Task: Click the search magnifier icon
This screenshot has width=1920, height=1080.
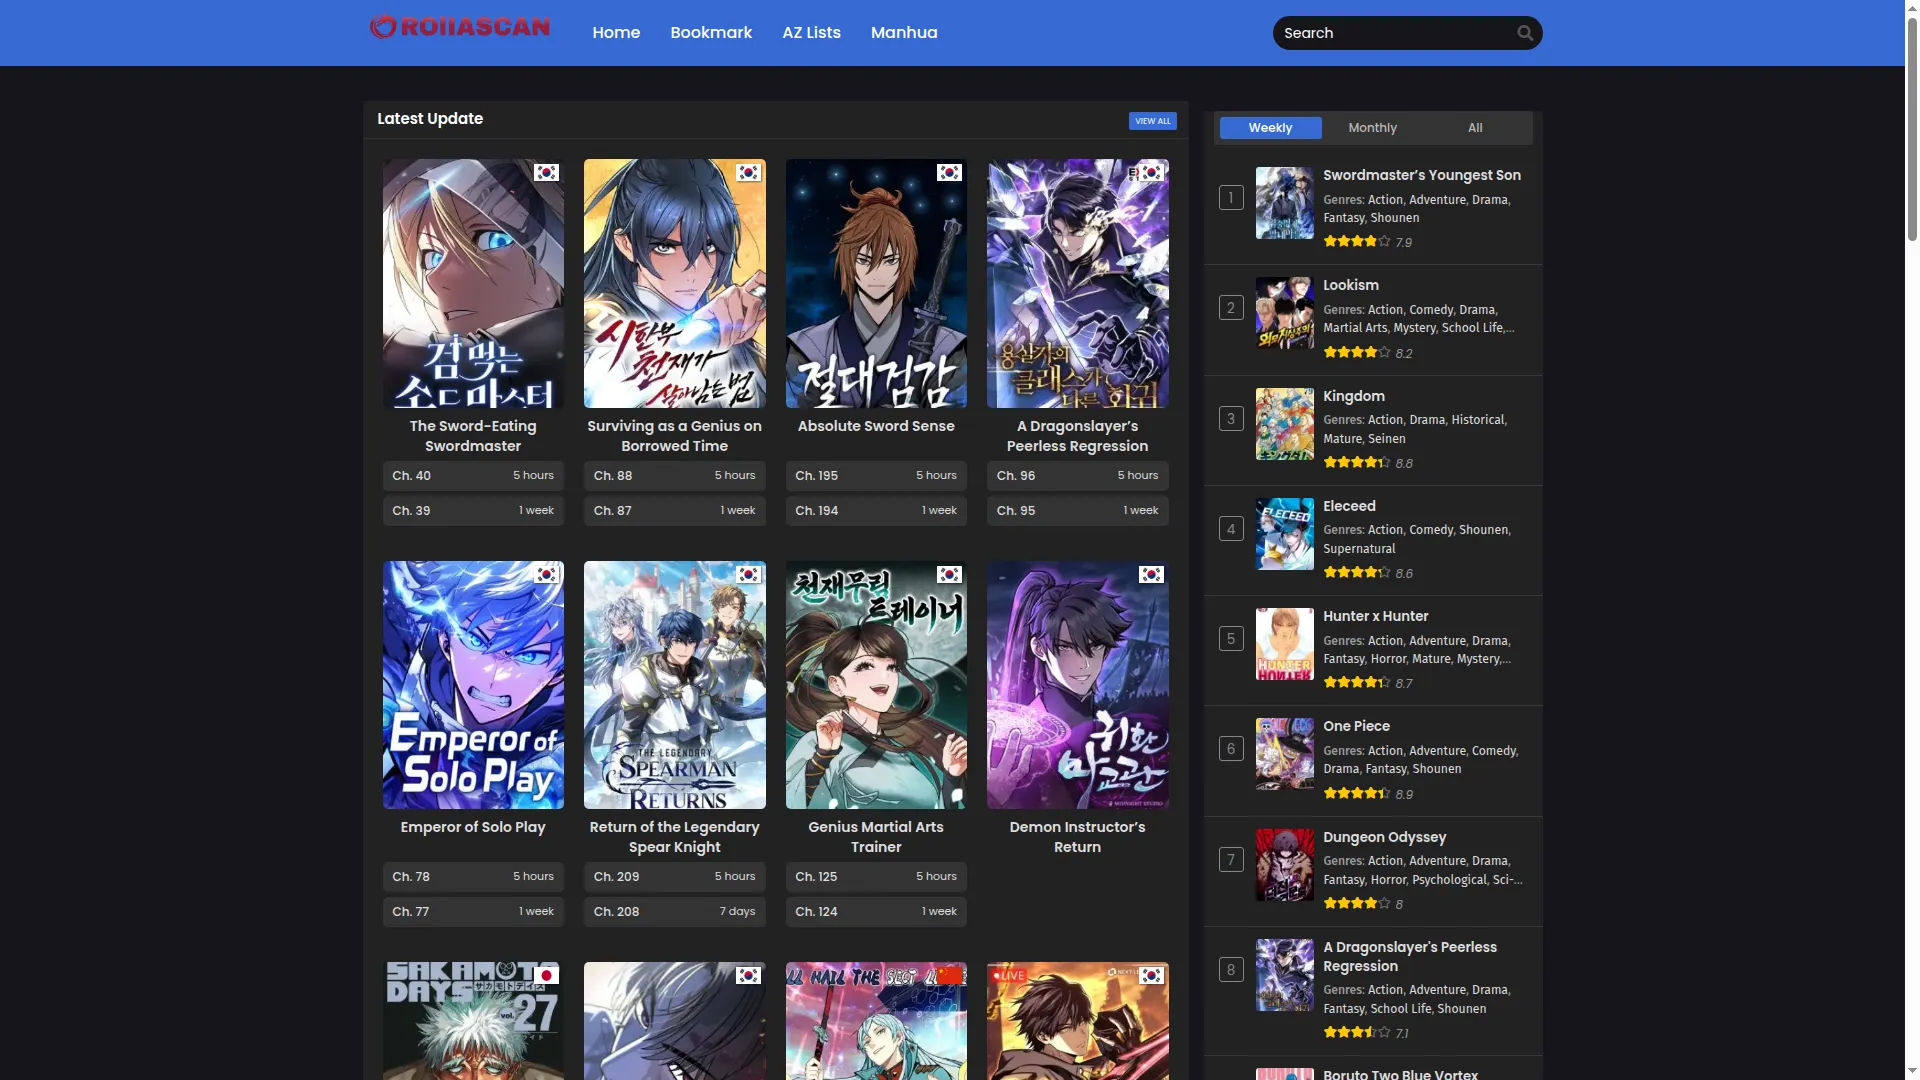Action: tap(1525, 33)
